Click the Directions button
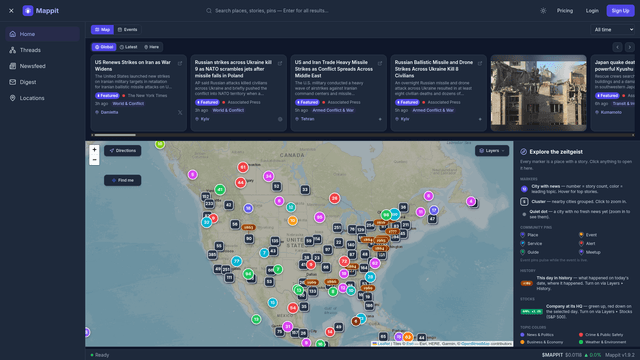The width and height of the screenshot is (640, 360). [x=122, y=151]
